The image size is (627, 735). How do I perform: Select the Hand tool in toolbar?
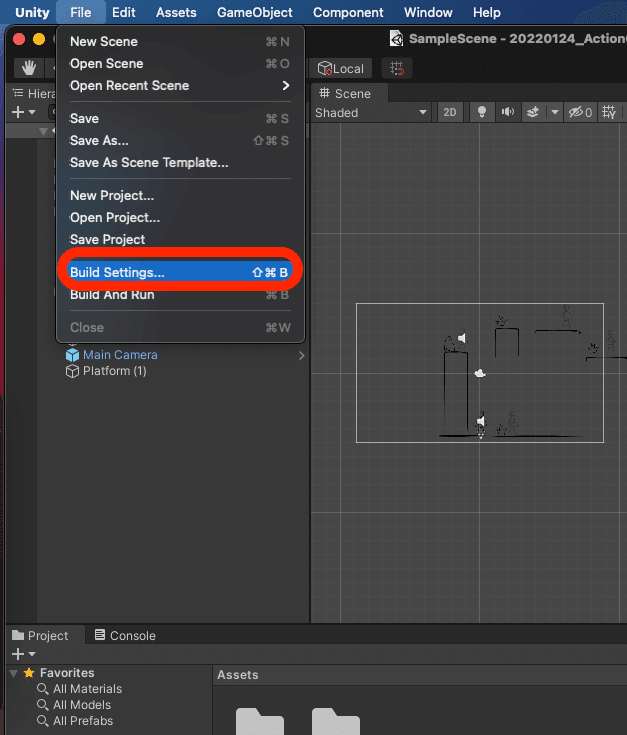(29, 68)
